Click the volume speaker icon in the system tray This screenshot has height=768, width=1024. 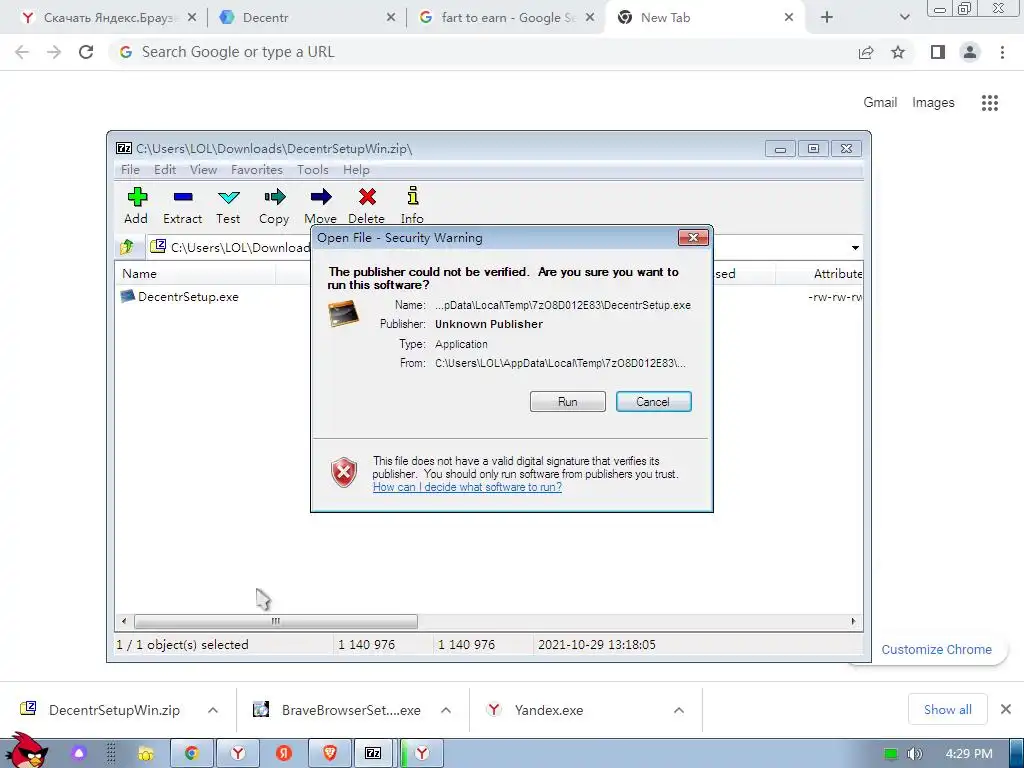pyautogui.click(x=914, y=754)
